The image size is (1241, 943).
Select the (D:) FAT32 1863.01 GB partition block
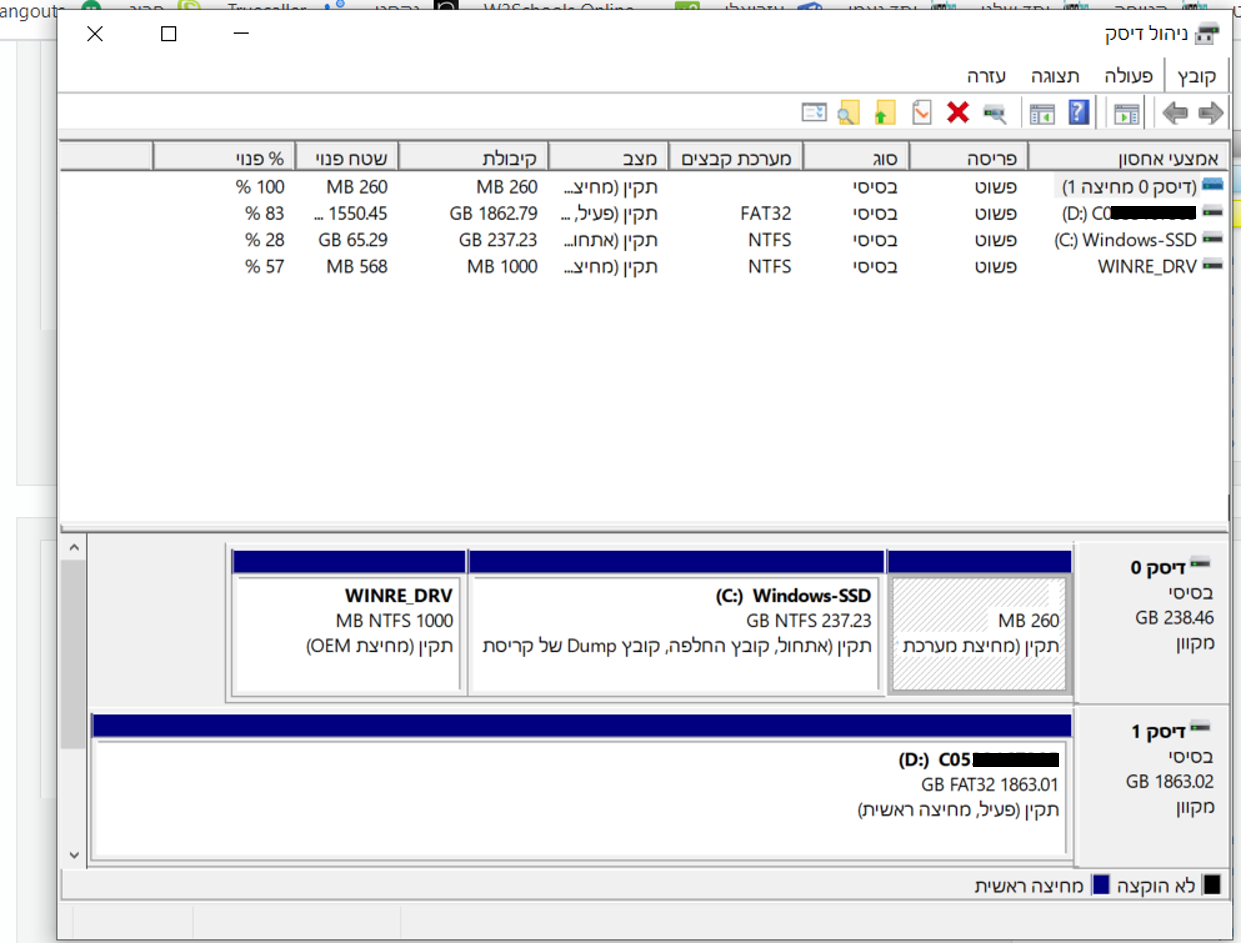[580, 800]
